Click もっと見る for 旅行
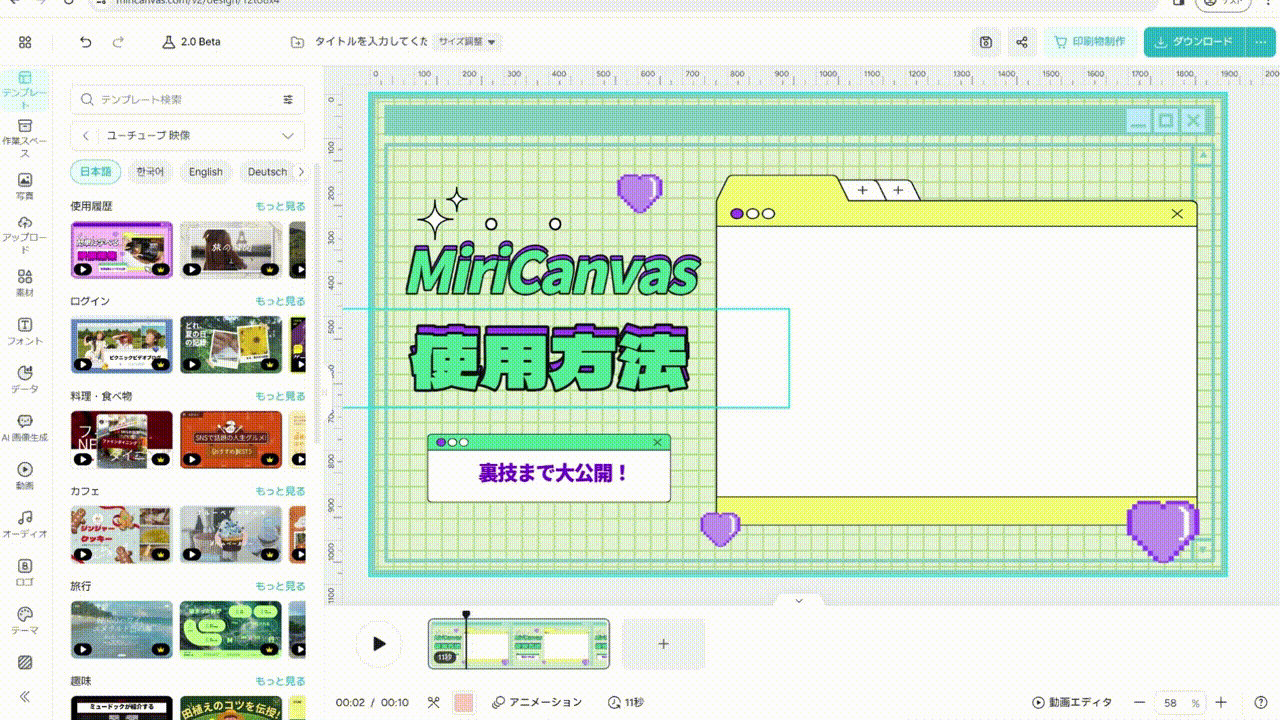Screen dimensions: 1280x720 [x=280, y=586]
